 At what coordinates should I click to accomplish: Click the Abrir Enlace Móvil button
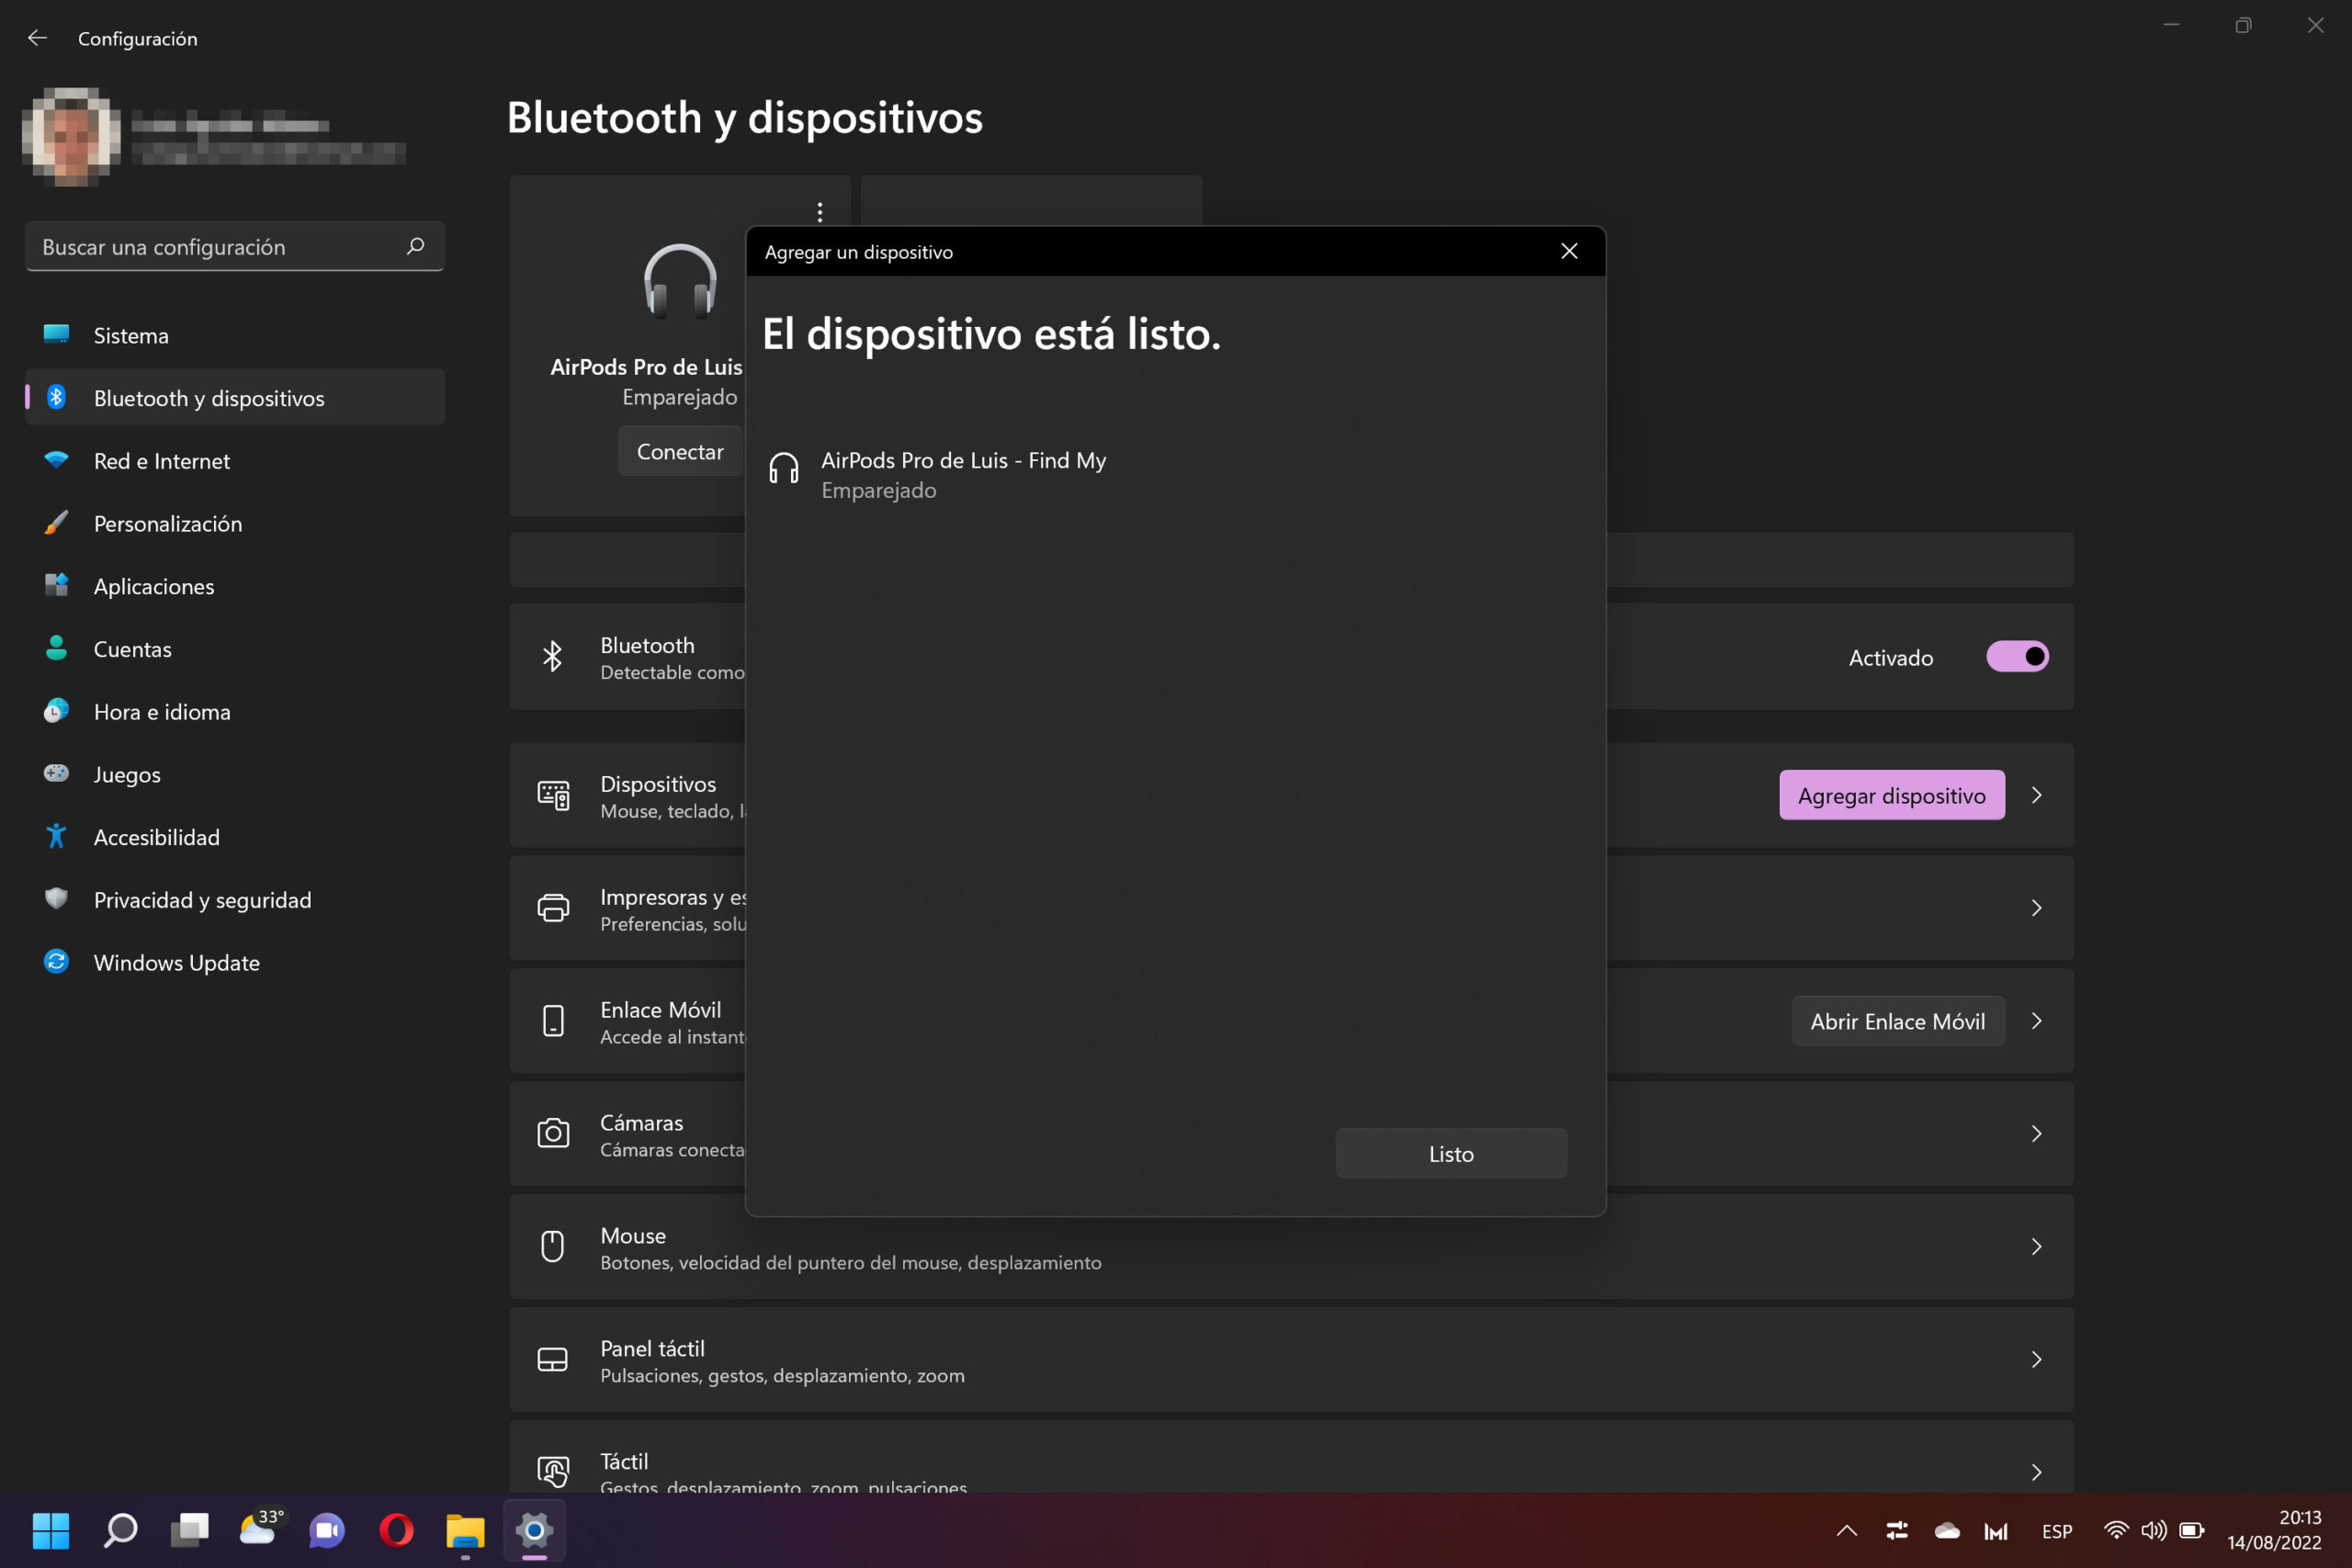coord(1897,1021)
